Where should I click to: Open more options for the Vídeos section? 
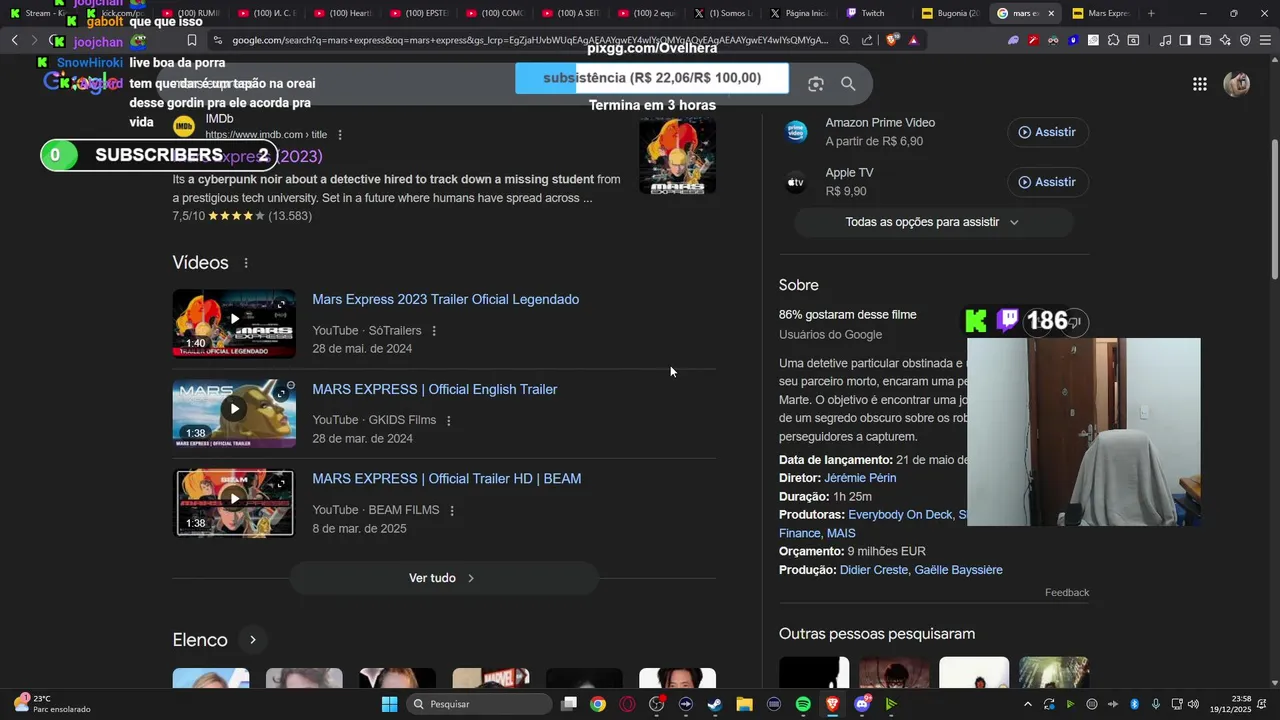pyautogui.click(x=246, y=263)
